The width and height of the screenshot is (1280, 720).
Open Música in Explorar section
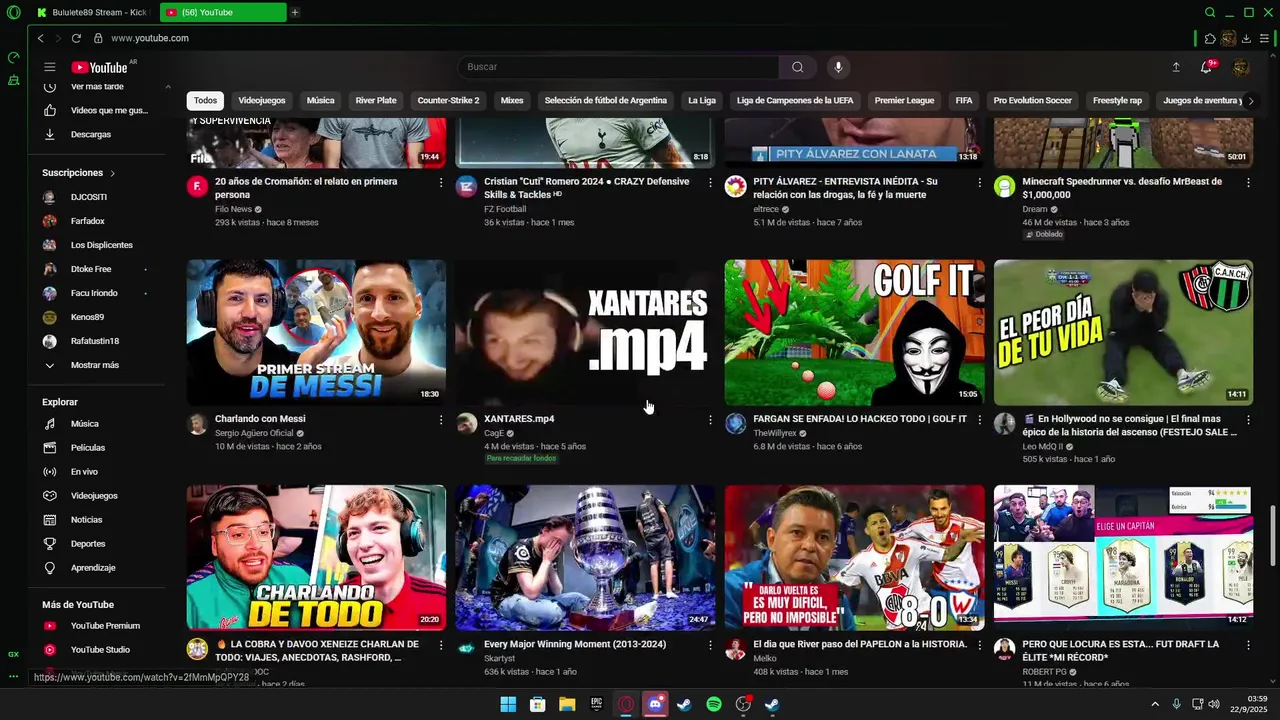tap(85, 424)
